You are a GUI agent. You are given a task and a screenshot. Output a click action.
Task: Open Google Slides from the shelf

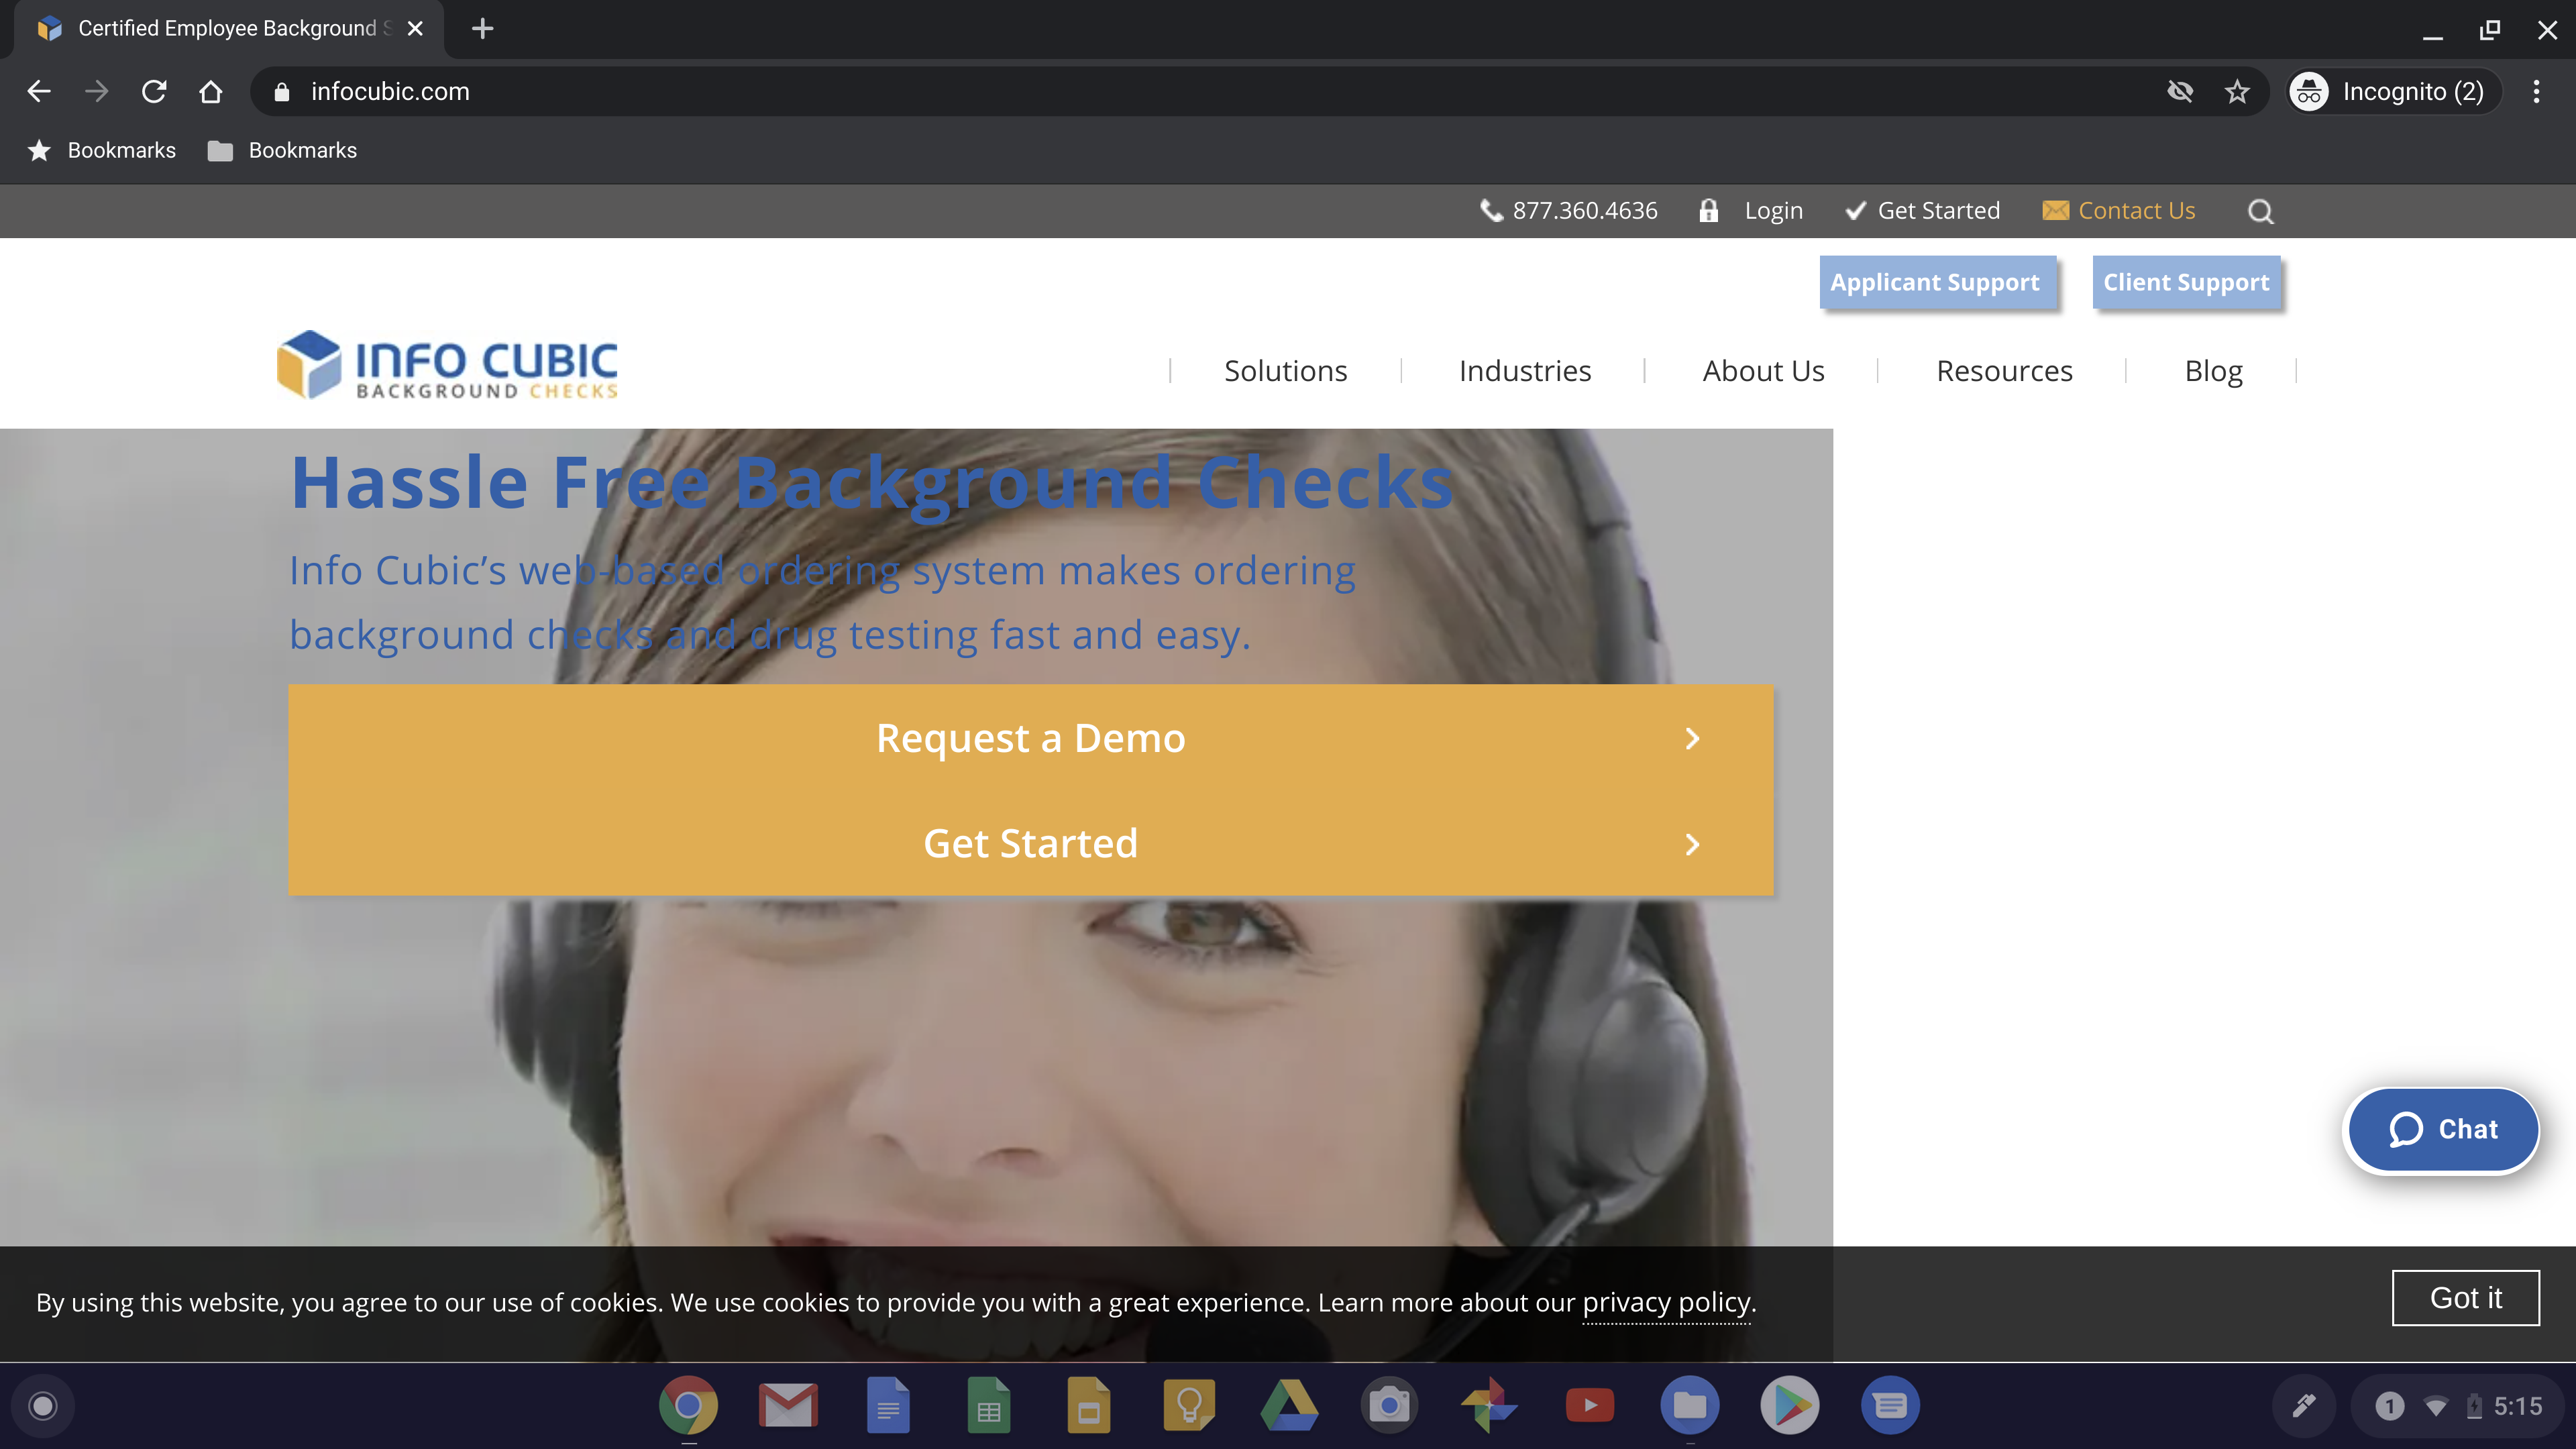(x=1088, y=1406)
